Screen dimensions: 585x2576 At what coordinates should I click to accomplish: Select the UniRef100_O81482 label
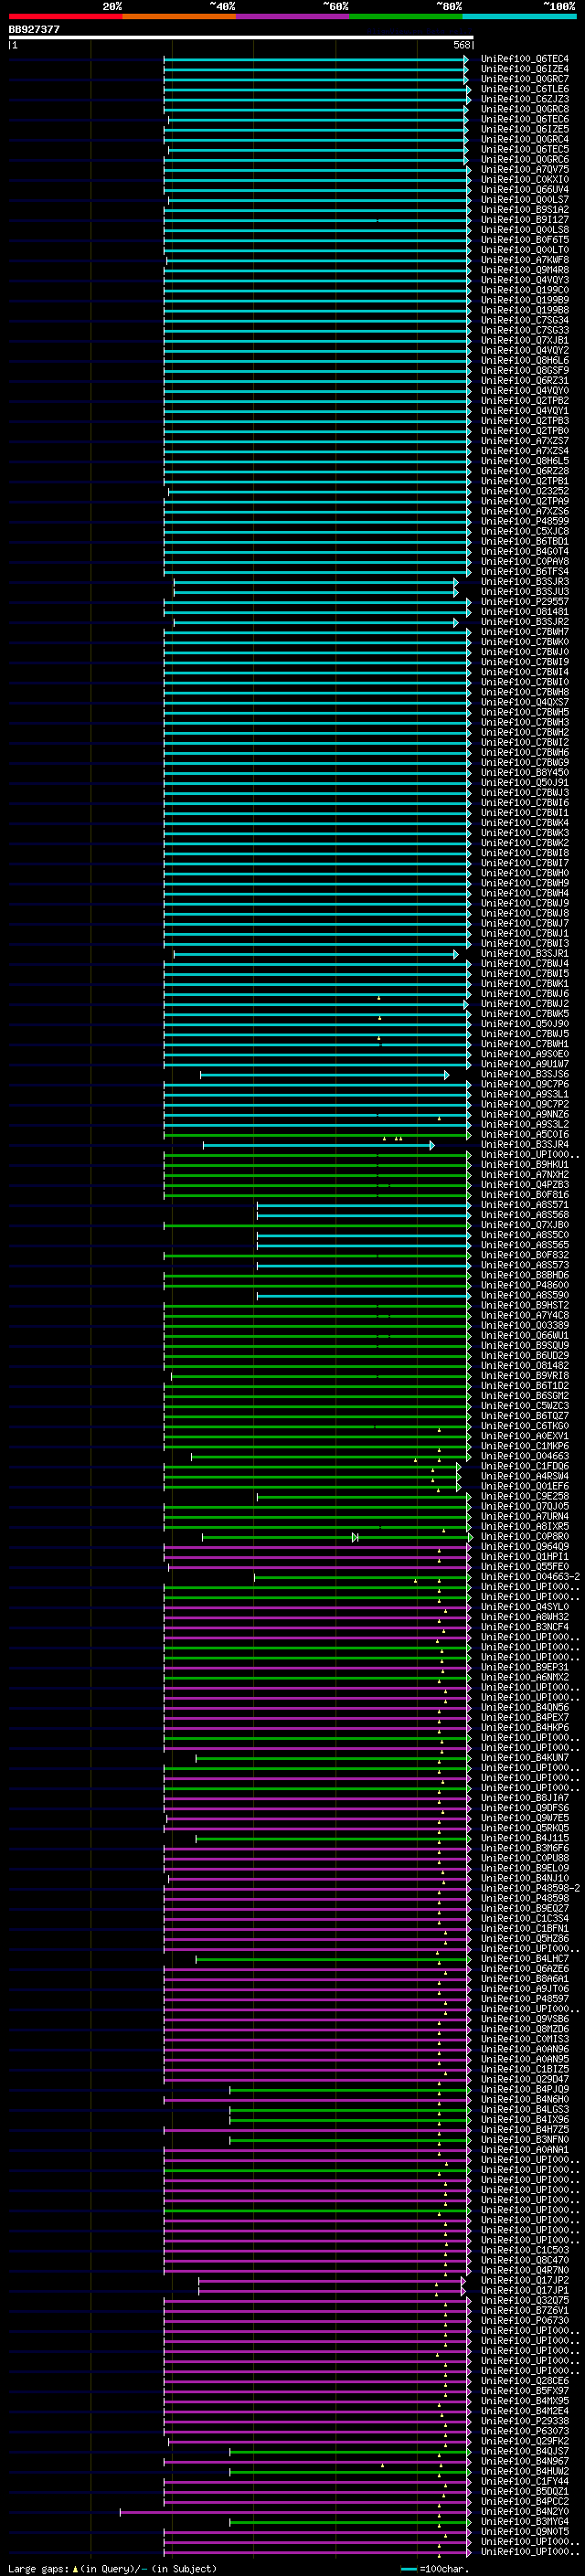tap(525, 1366)
